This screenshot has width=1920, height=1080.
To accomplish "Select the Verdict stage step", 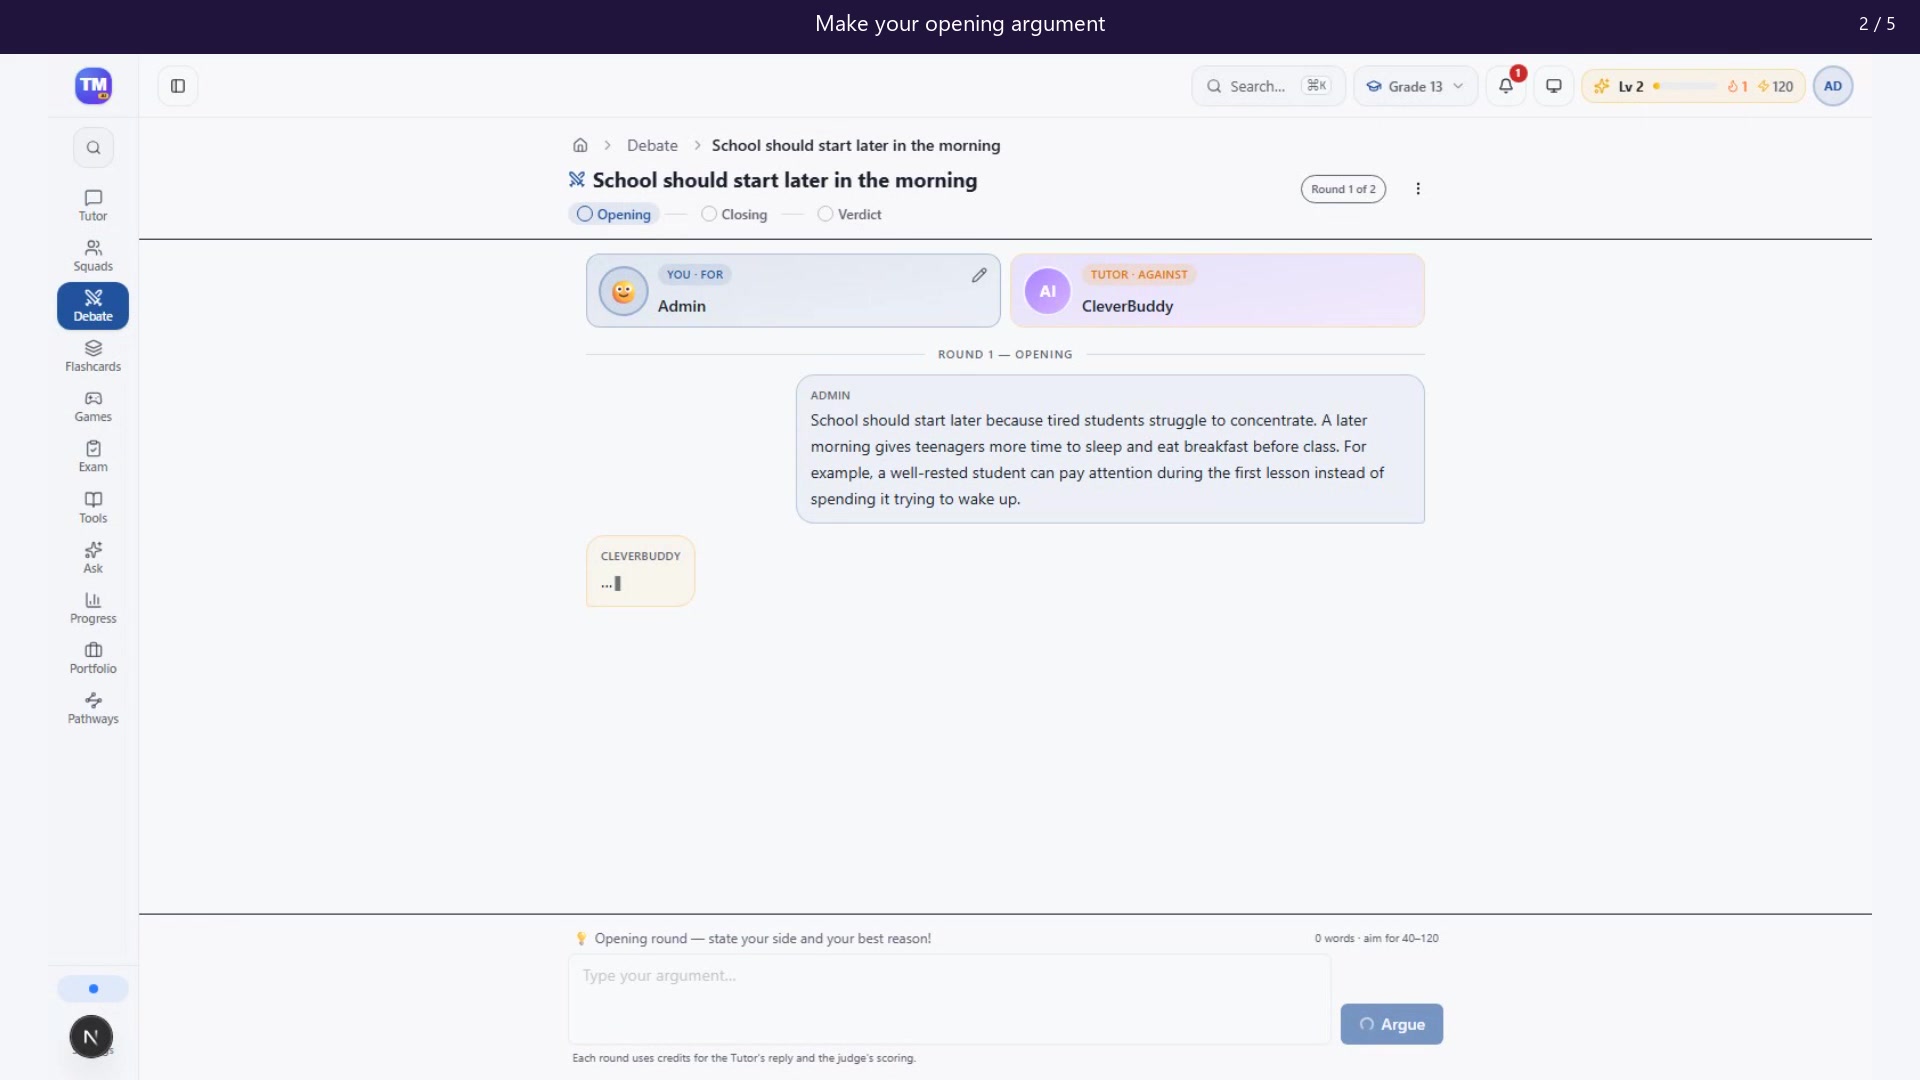I will [849, 214].
